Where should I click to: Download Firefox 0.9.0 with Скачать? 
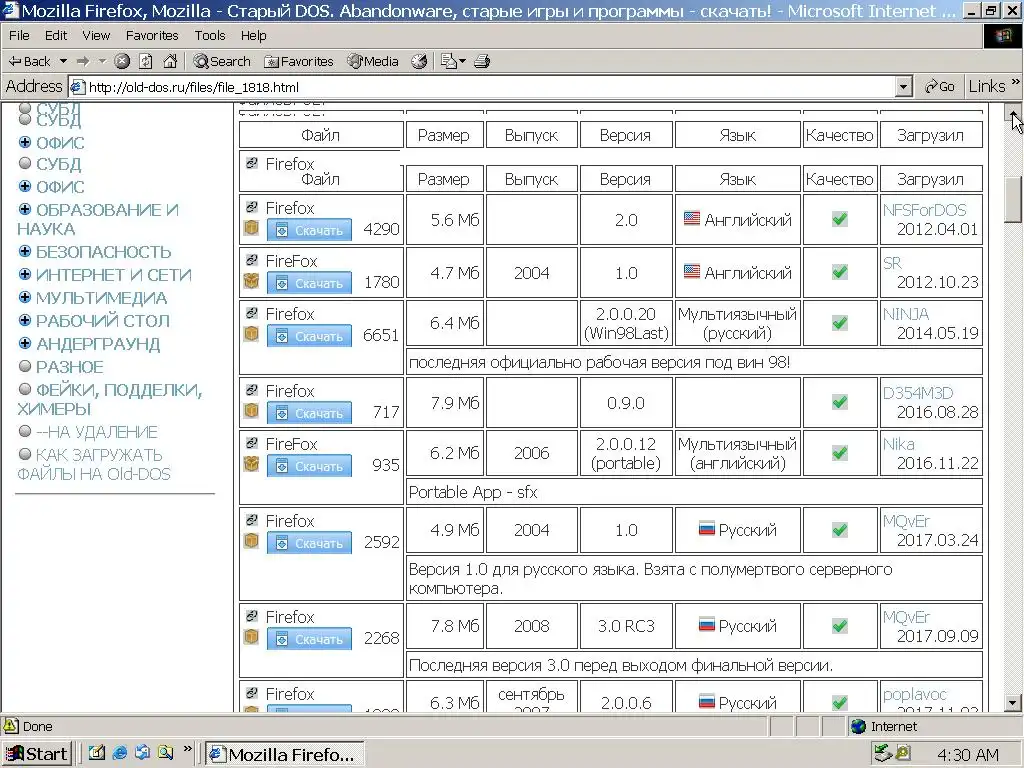tap(309, 413)
